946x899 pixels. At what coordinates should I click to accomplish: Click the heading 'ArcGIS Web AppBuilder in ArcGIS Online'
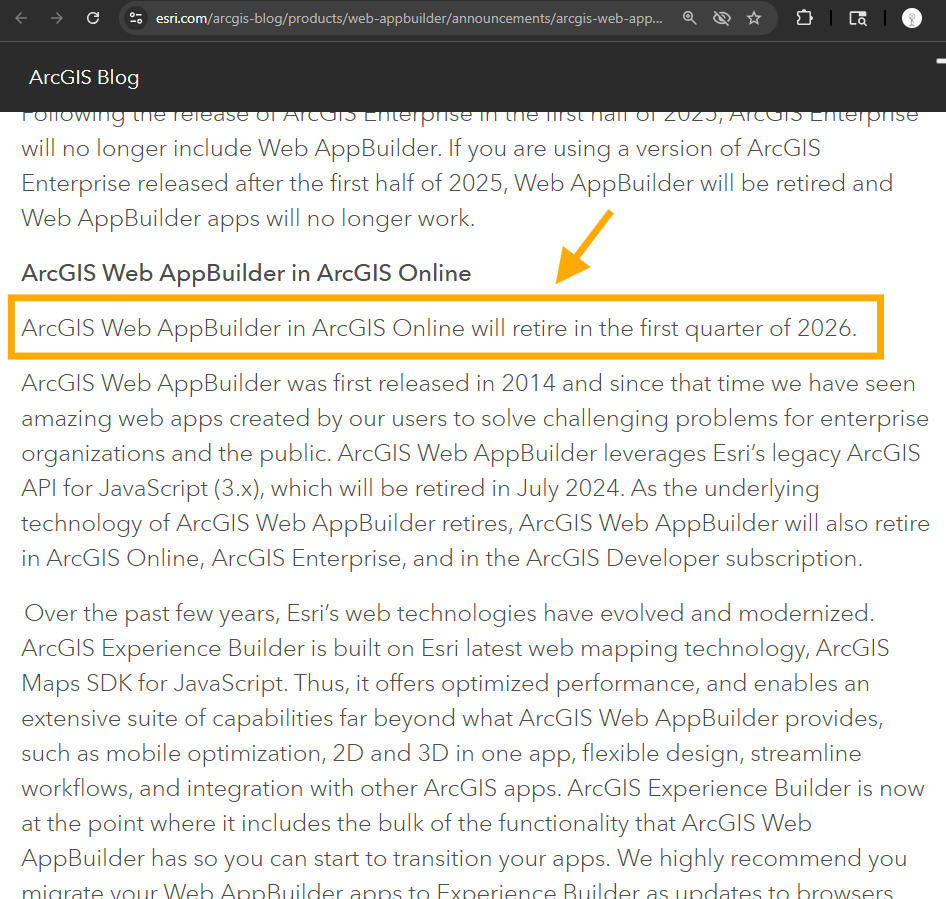246,273
